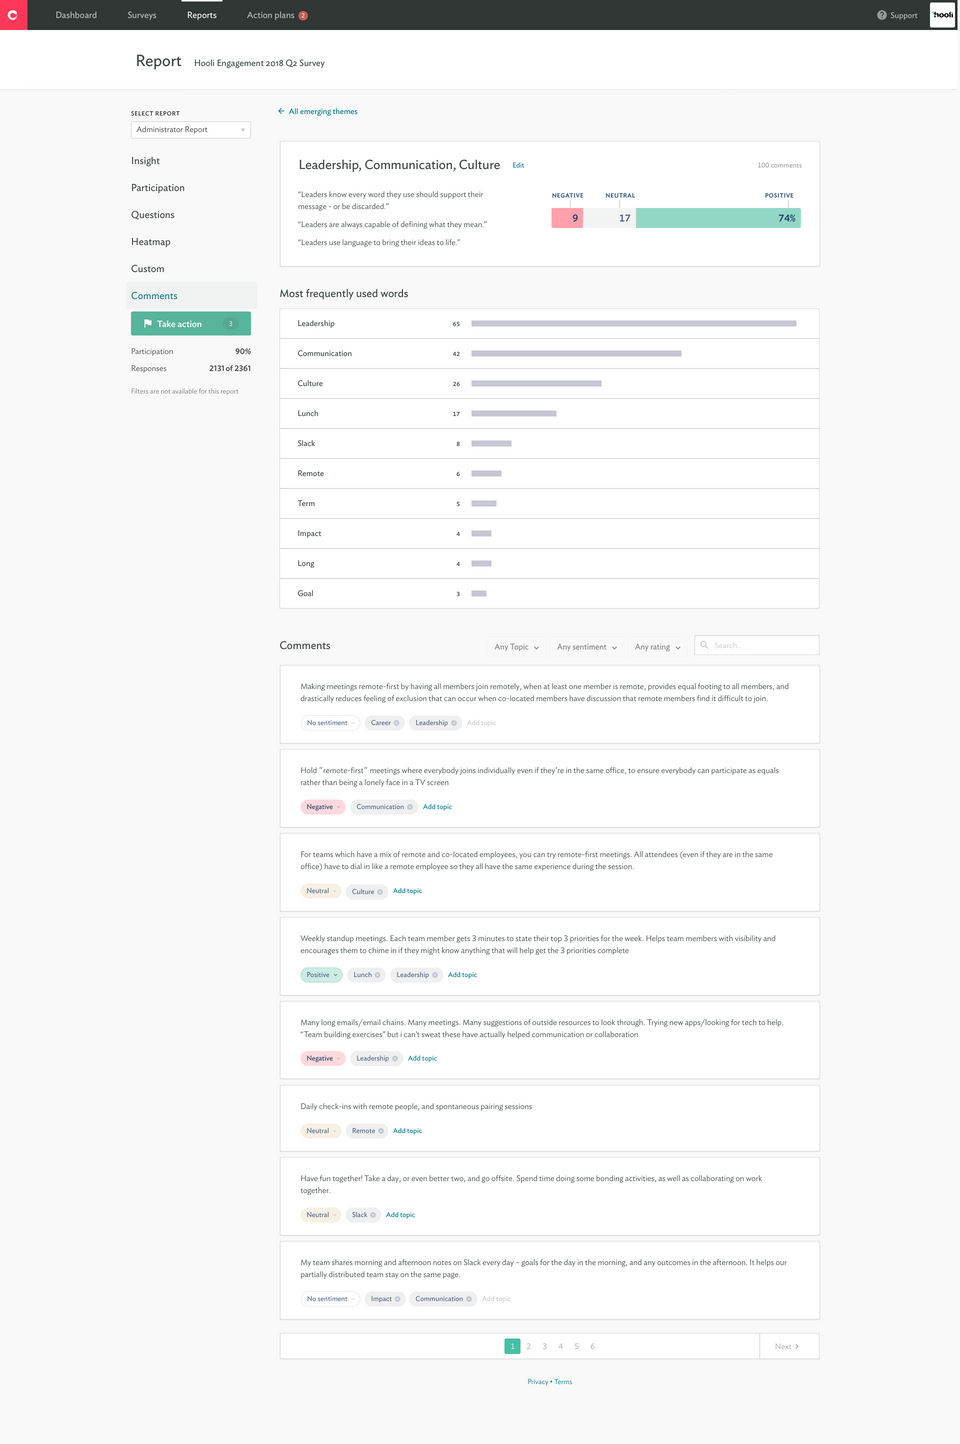Click the flag icon on Take action
Image resolution: width=960 pixels, height=1444 pixels.
coord(148,323)
